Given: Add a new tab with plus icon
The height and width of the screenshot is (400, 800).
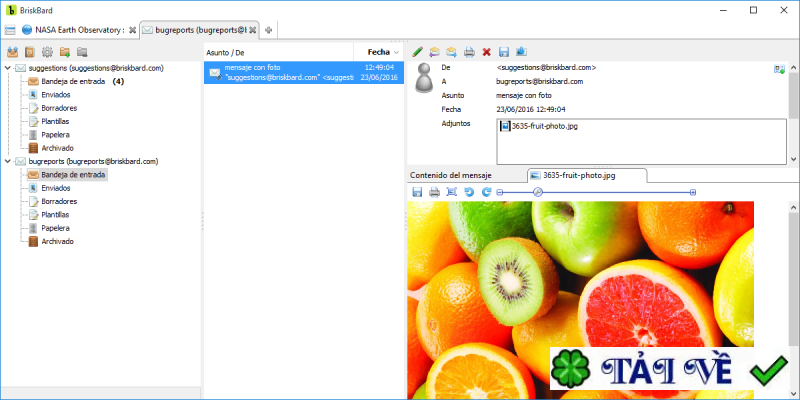Looking at the screenshot, I should tap(268, 31).
